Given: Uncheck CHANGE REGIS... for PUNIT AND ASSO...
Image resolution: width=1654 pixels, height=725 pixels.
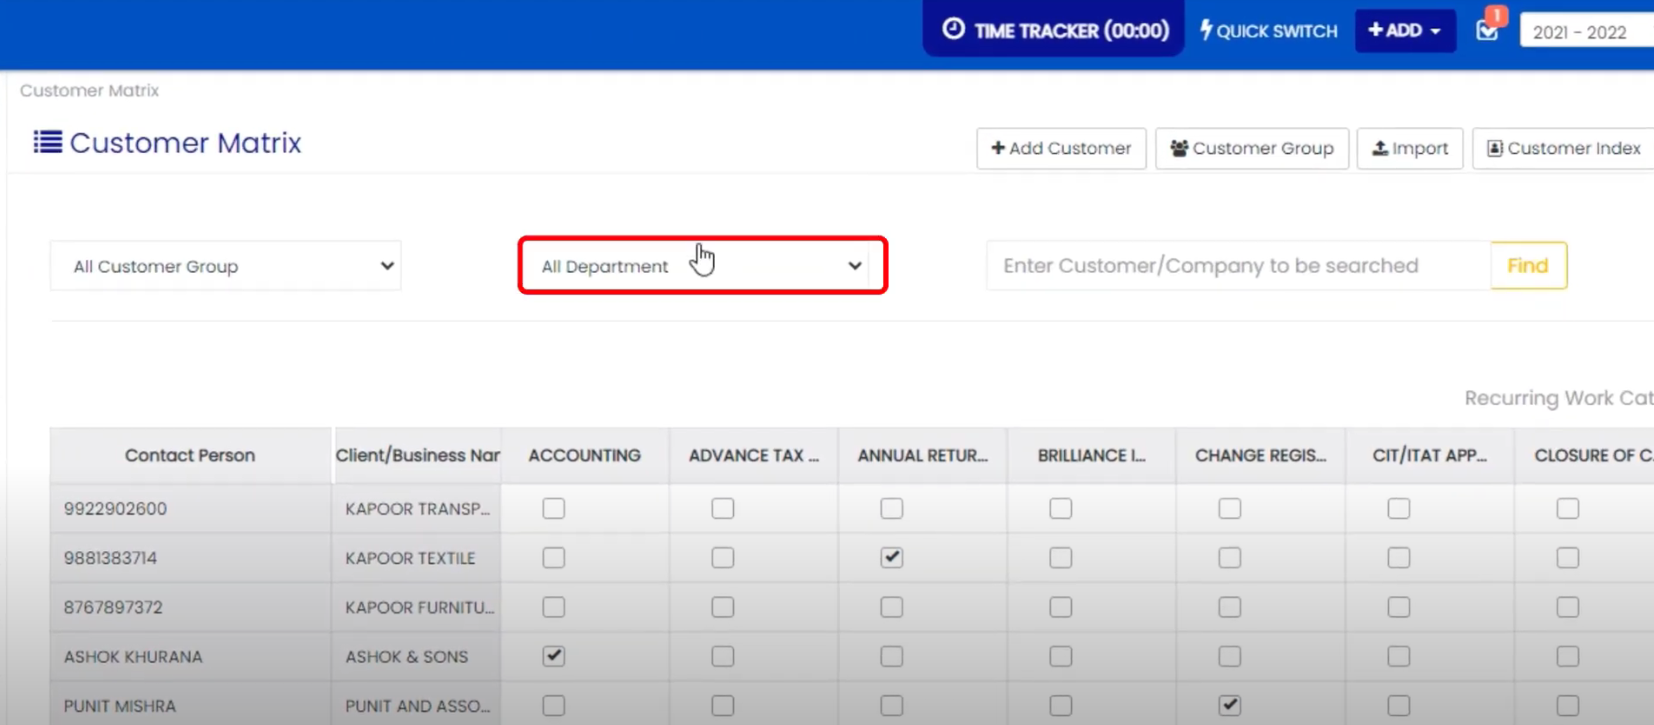Looking at the screenshot, I should point(1230,705).
